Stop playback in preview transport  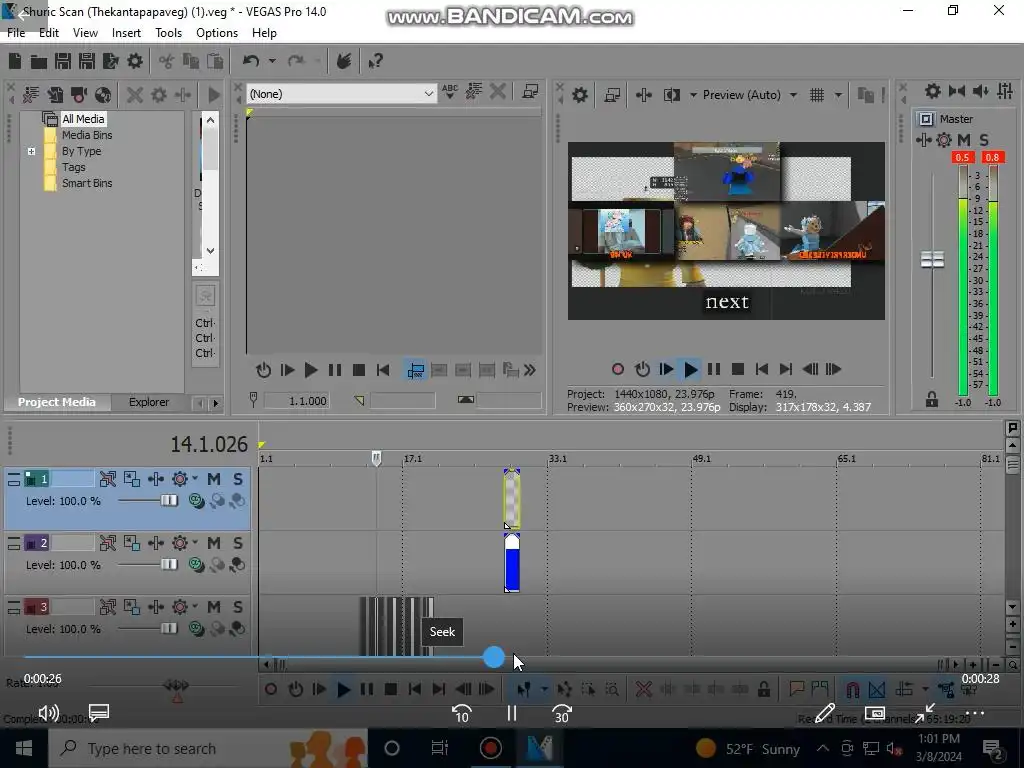point(738,370)
